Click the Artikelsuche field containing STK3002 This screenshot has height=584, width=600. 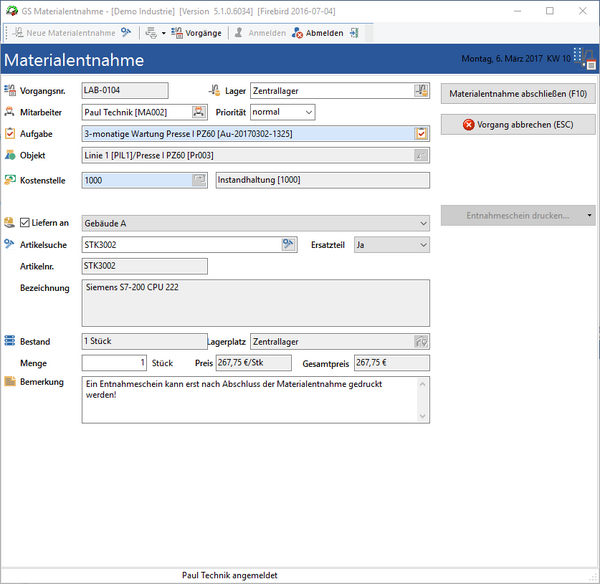pyautogui.click(x=180, y=244)
